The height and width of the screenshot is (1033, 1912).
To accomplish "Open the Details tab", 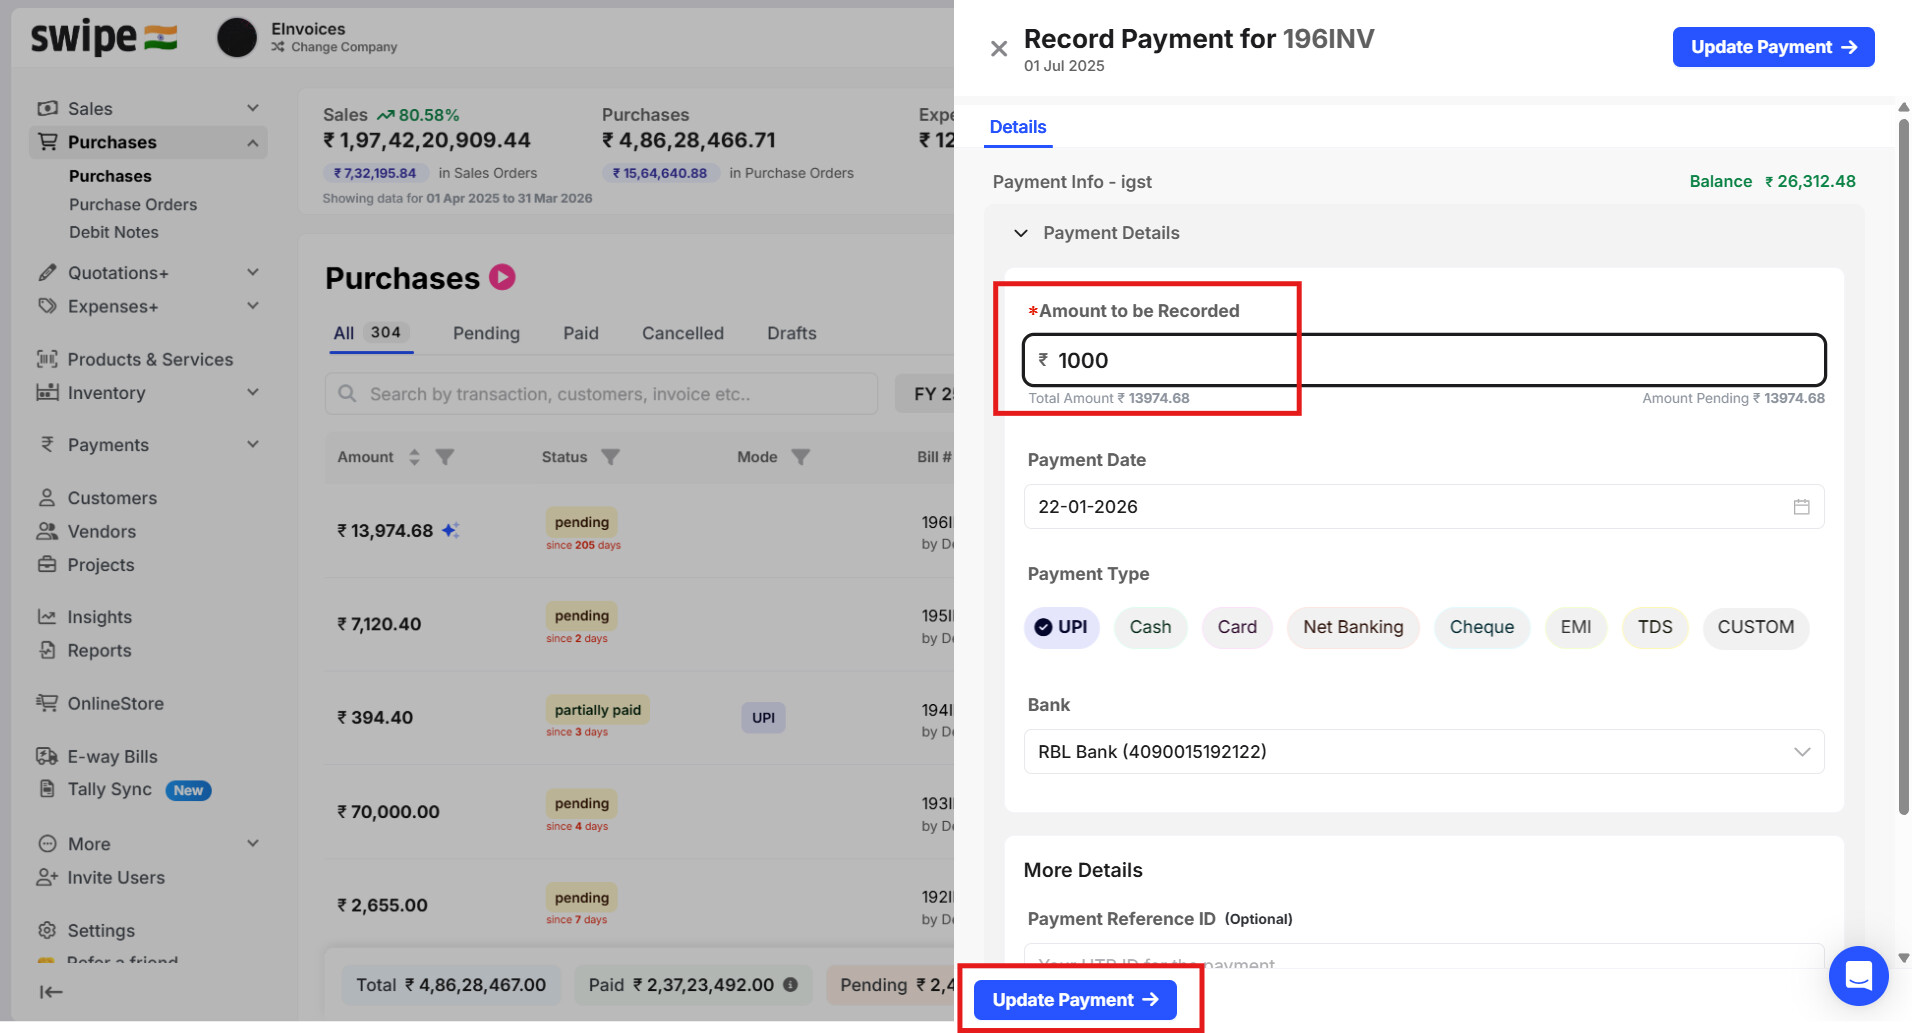I will pyautogui.click(x=1017, y=127).
